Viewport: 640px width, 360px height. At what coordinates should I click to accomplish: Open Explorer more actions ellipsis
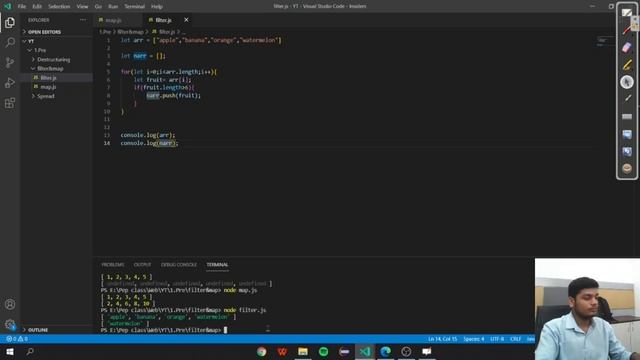pos(83,20)
